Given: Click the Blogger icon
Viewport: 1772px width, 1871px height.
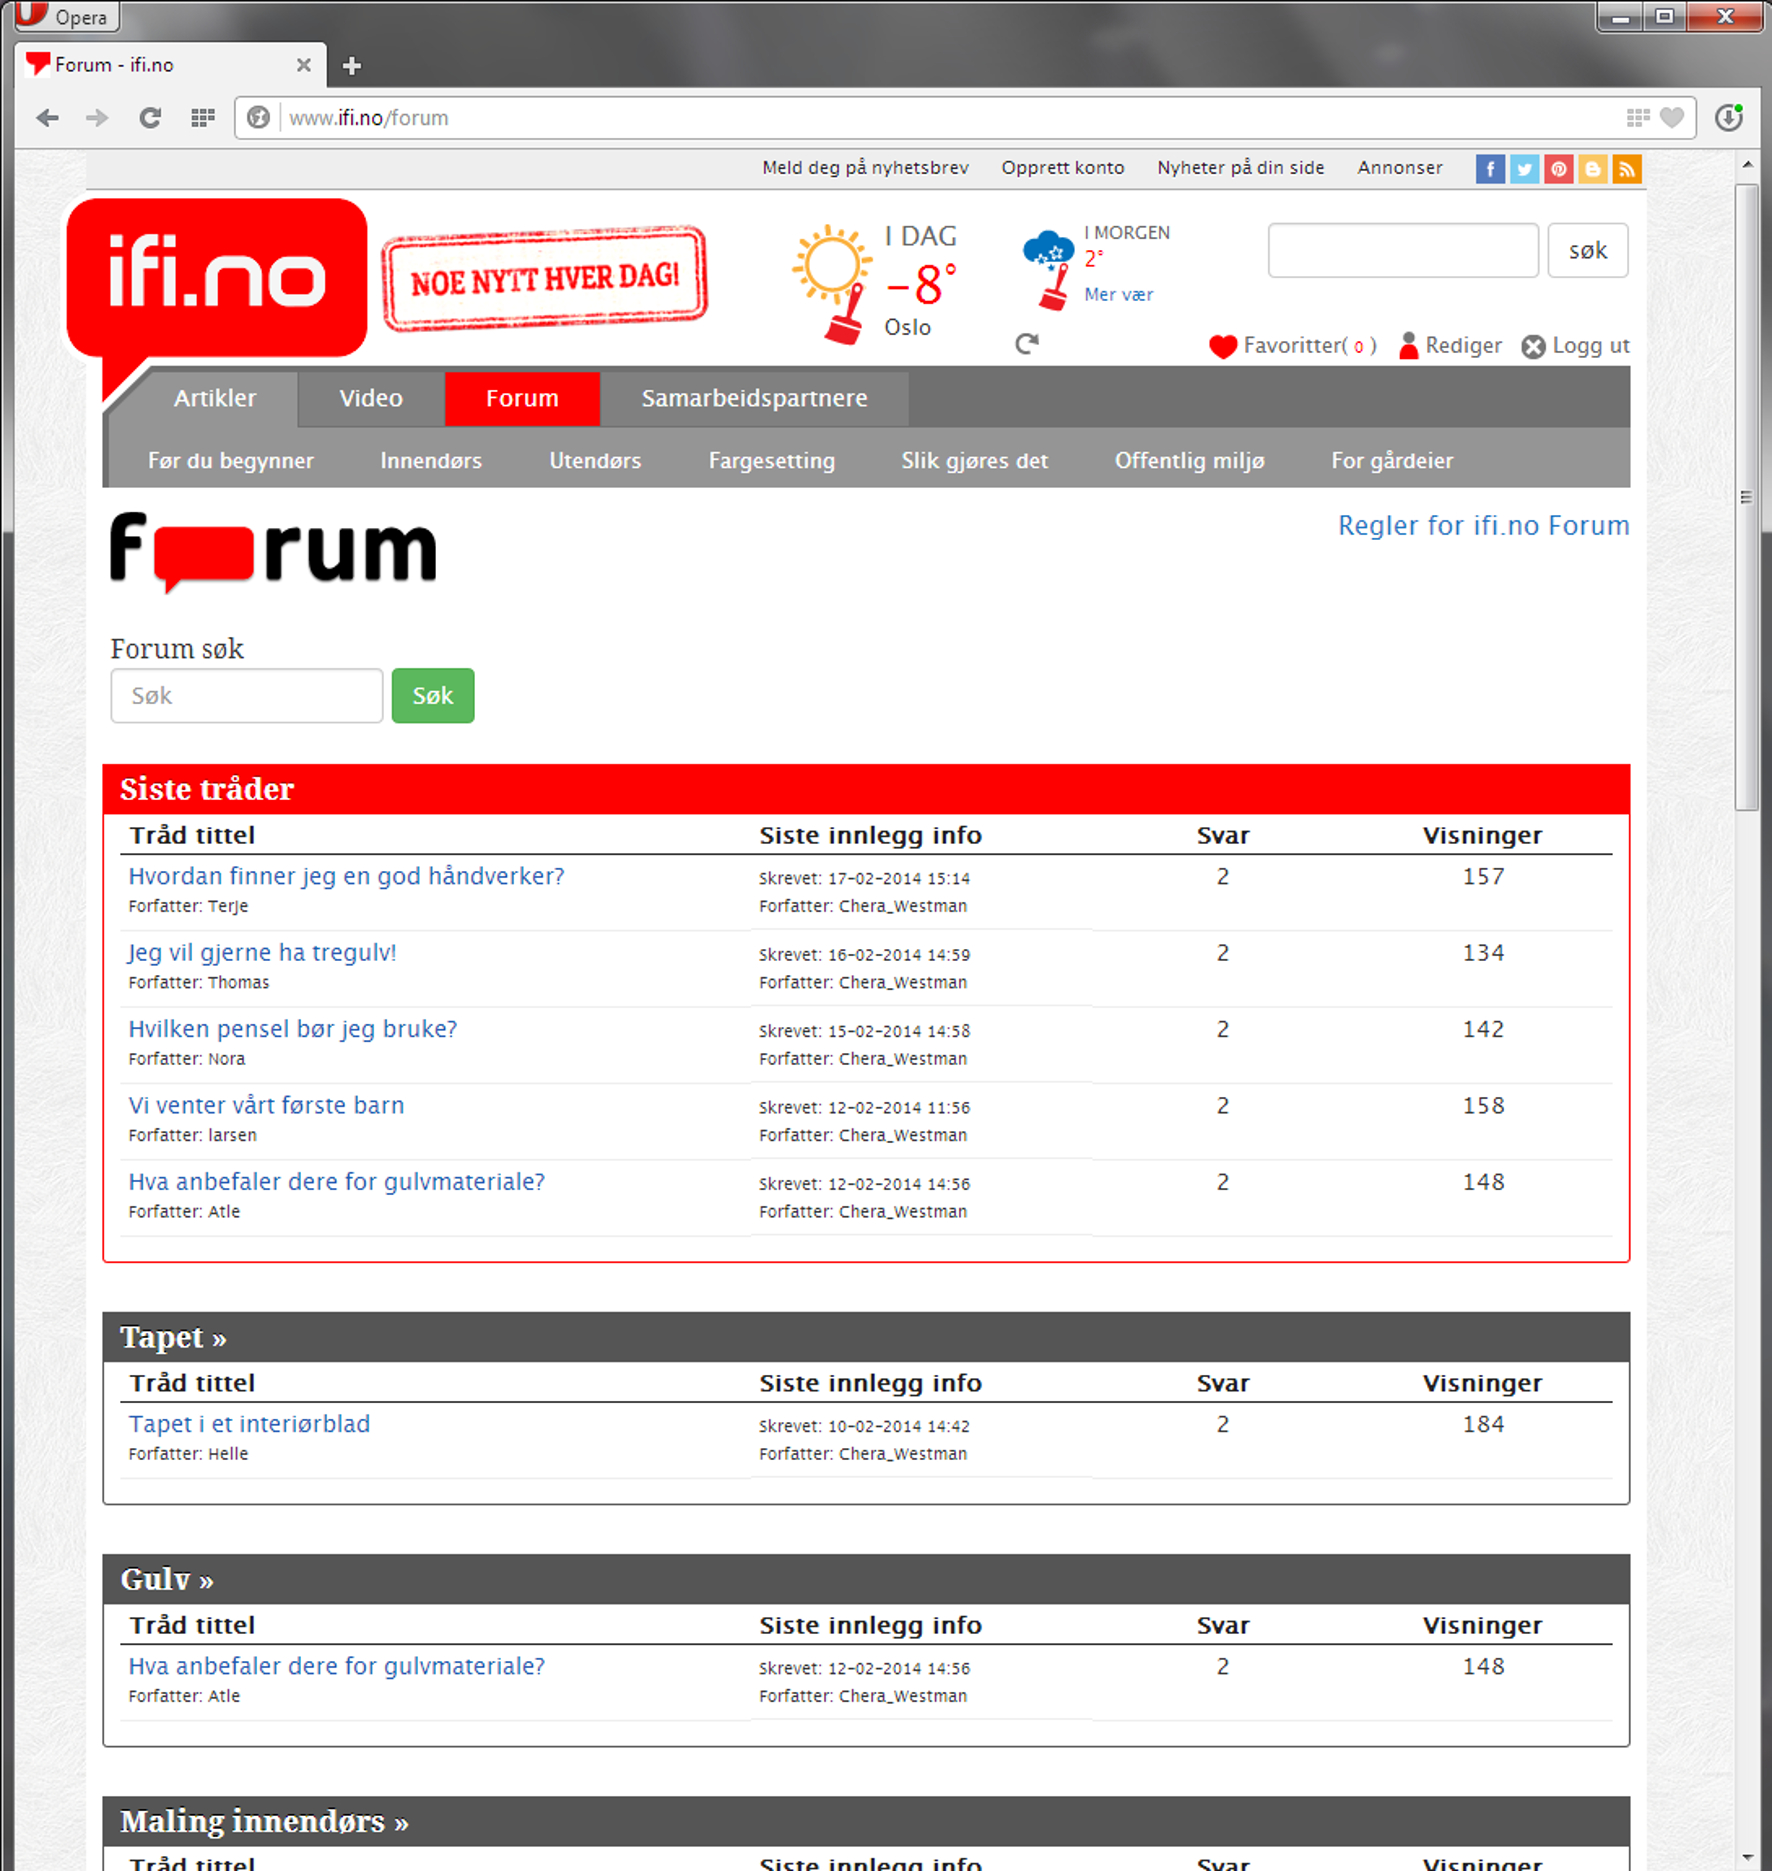Looking at the screenshot, I should pyautogui.click(x=1592, y=168).
